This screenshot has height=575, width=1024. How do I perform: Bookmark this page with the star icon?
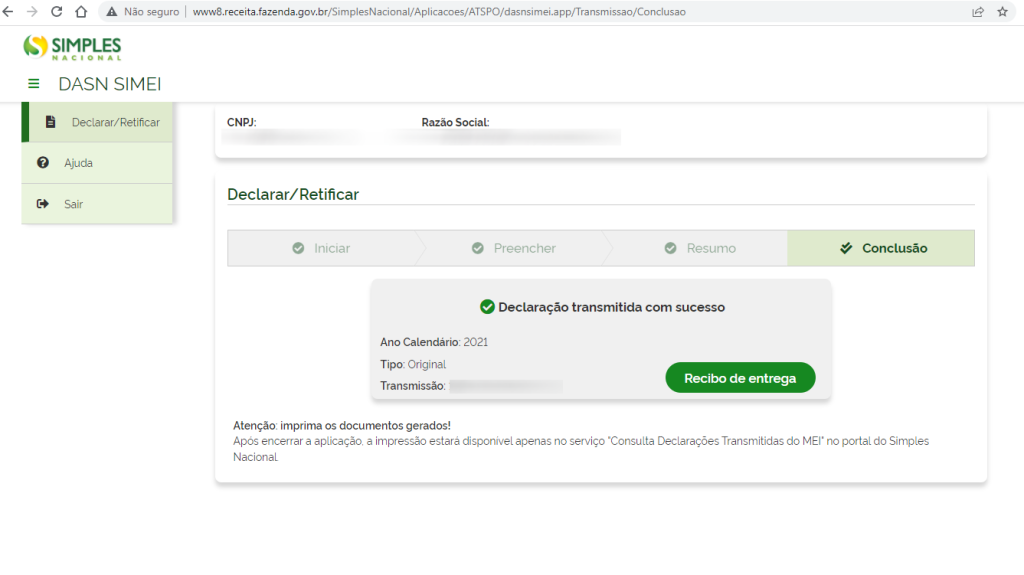1002,12
